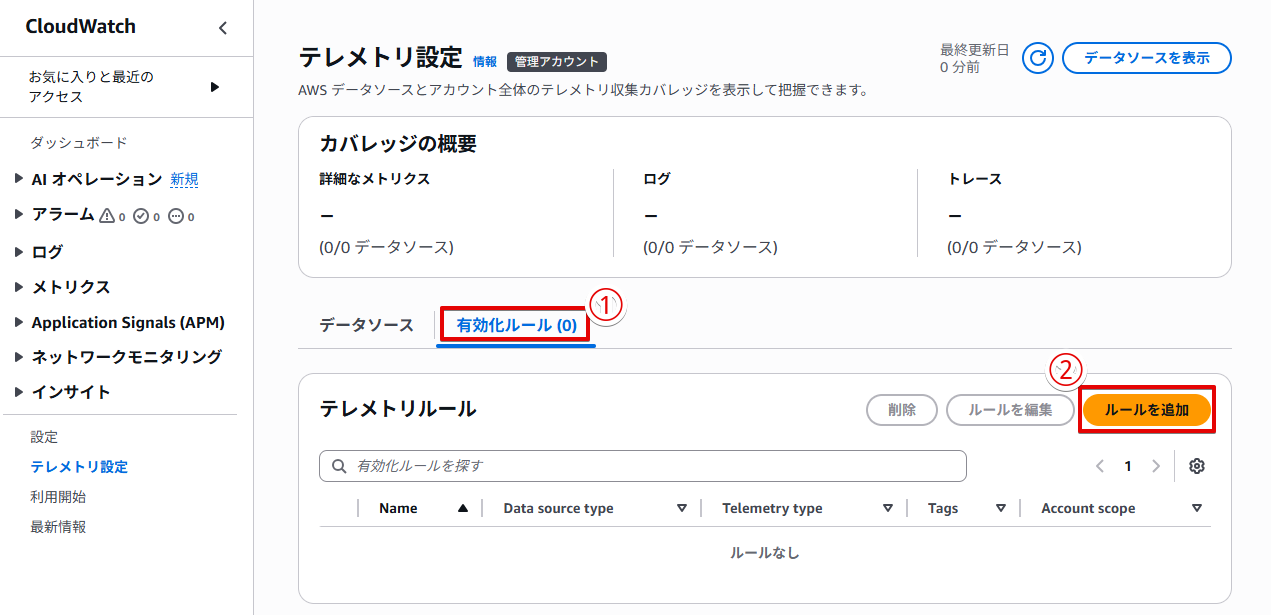Open telemetry rules table preferences gear
Image resolution: width=1271 pixels, height=615 pixels.
pos(1197,466)
